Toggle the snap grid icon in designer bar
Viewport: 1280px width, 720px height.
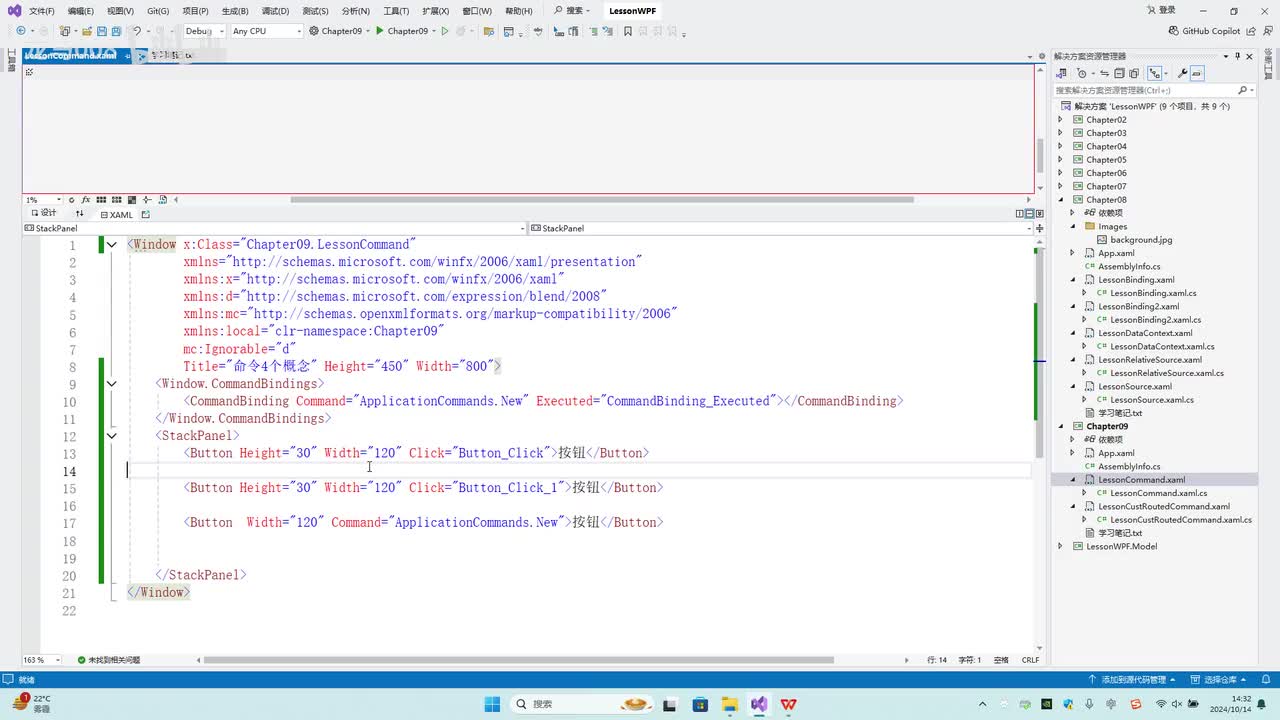click(x=102, y=200)
